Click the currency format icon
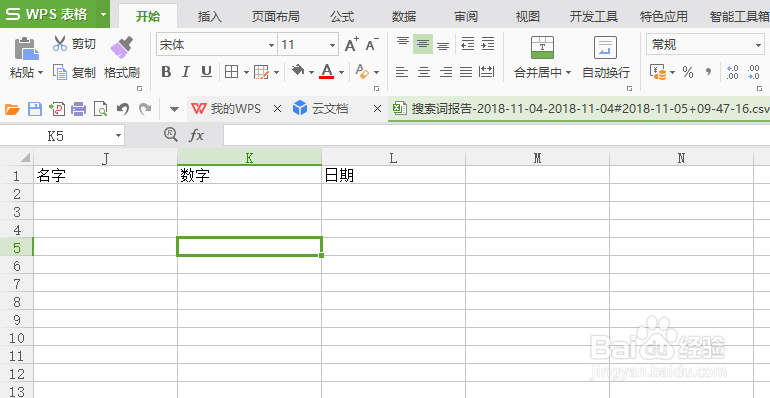 point(658,72)
